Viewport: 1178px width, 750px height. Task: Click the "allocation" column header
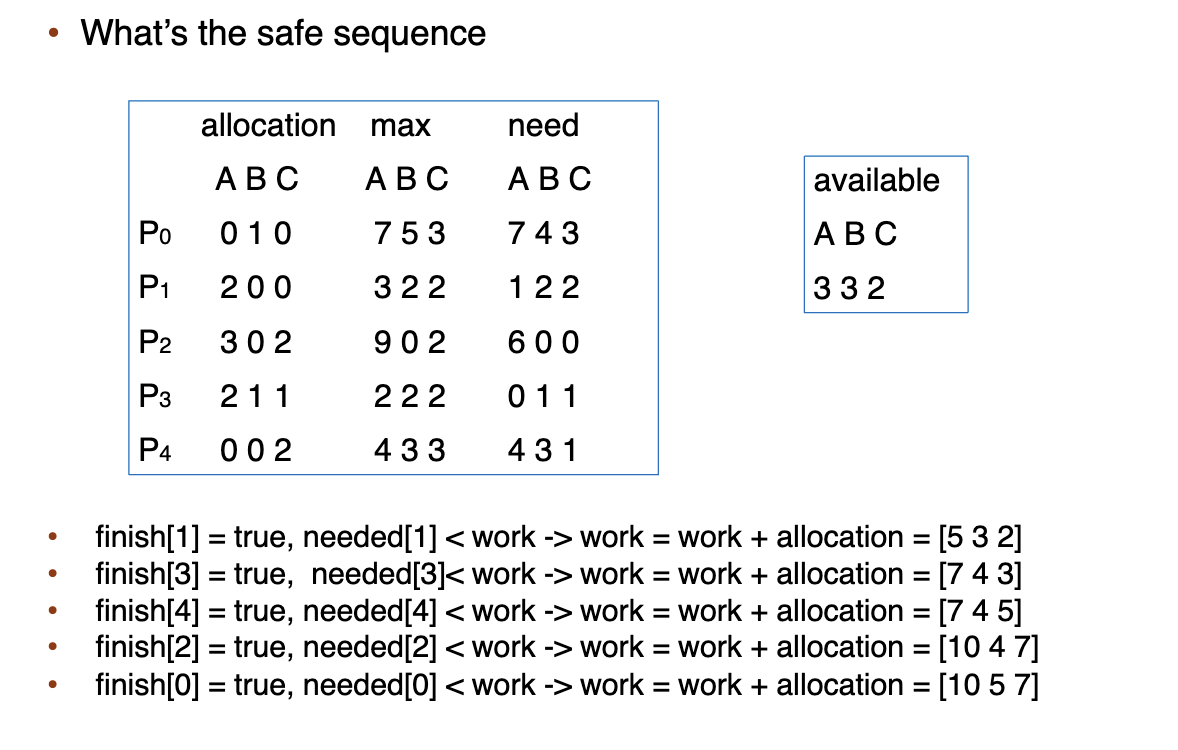[268, 126]
